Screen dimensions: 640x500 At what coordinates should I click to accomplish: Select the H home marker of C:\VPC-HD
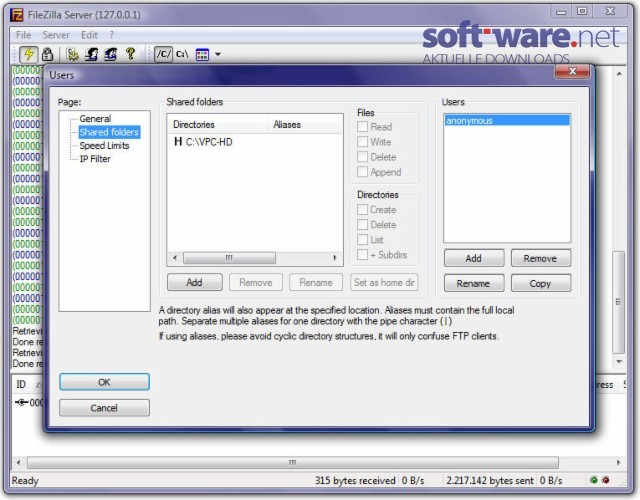(178, 142)
